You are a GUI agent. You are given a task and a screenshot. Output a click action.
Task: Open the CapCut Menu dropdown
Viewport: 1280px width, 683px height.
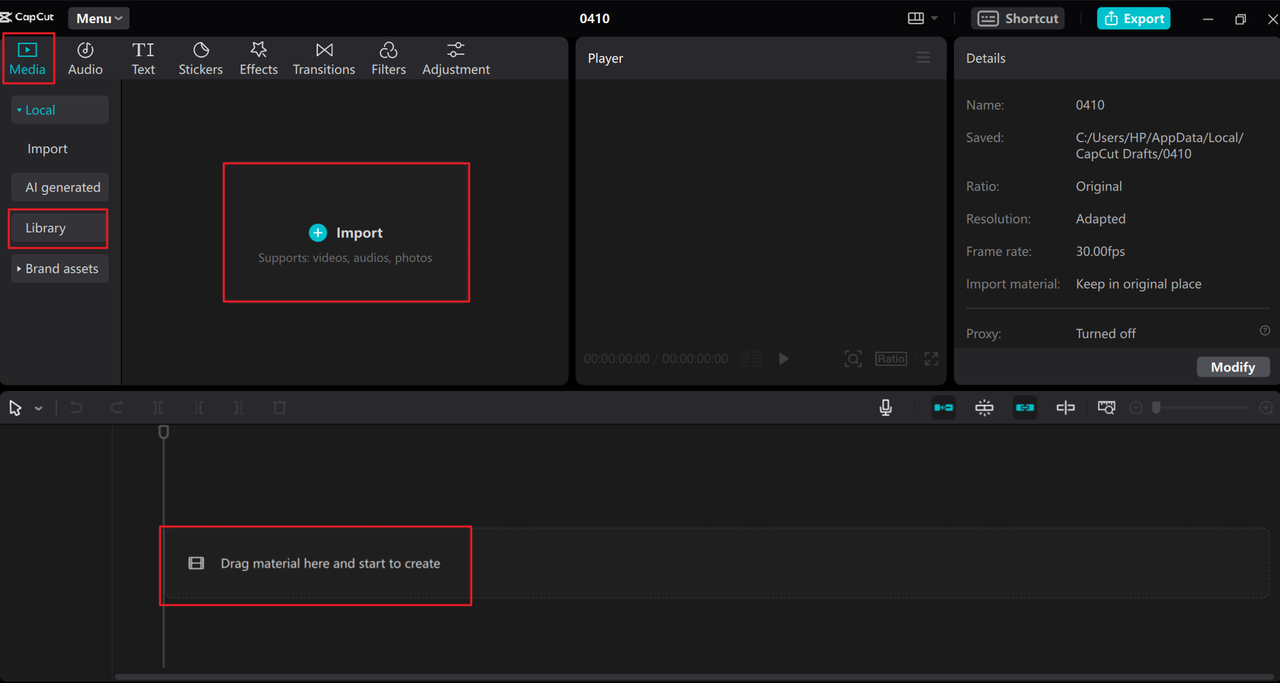[x=99, y=18]
